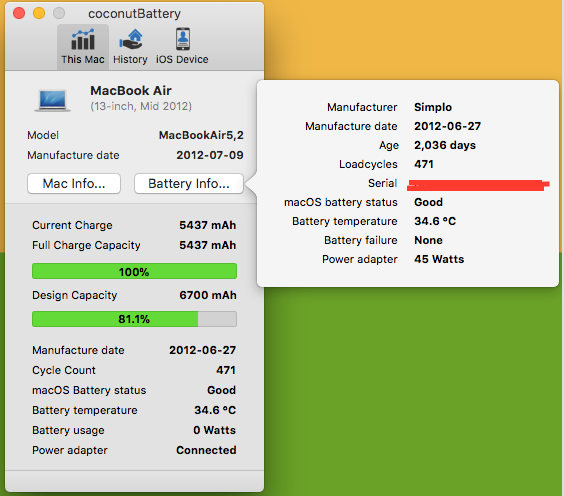This screenshot has width=564, height=496.
Task: Click the MacBookAir5,2 model value
Action: [x=201, y=135]
